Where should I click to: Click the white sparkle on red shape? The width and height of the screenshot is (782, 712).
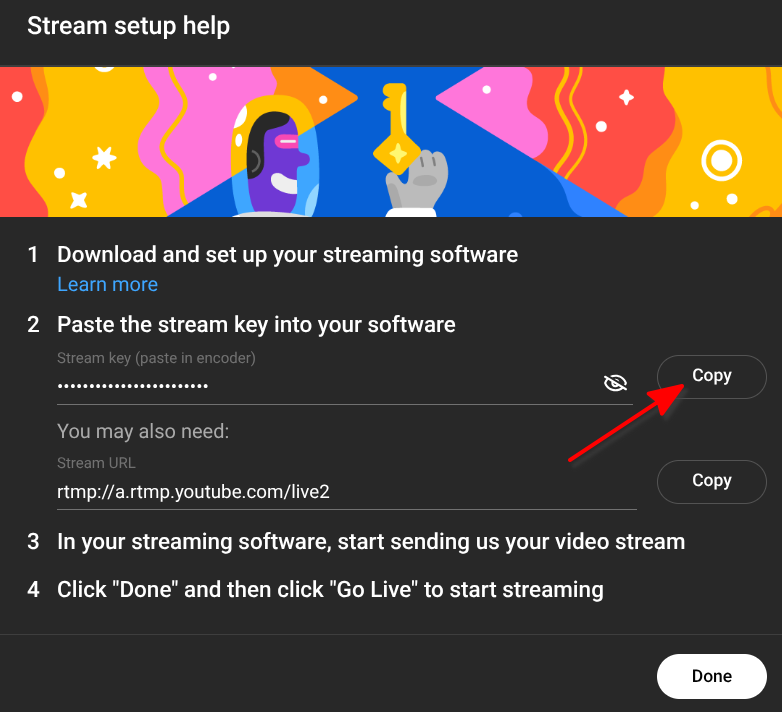click(626, 97)
